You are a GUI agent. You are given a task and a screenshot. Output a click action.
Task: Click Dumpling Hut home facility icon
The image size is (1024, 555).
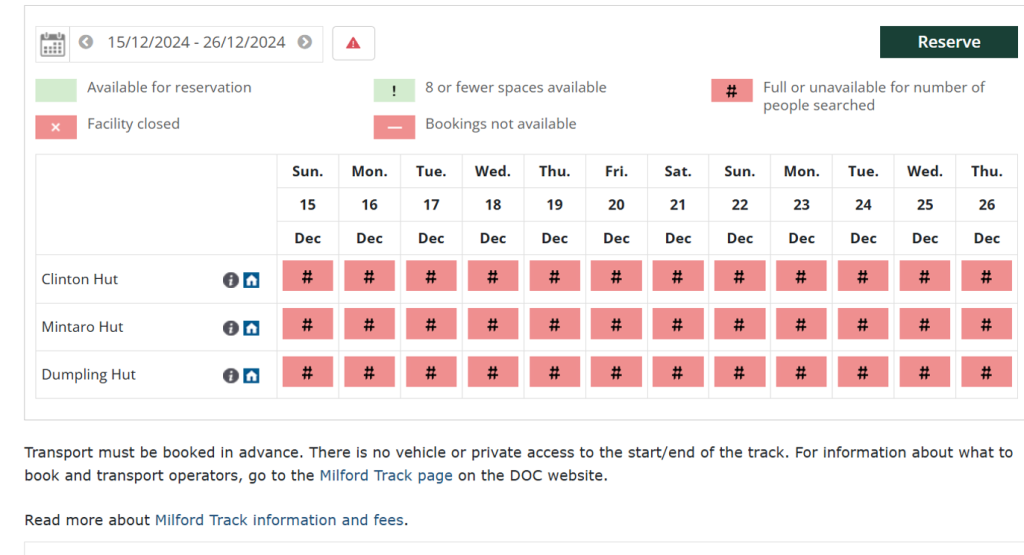point(251,376)
